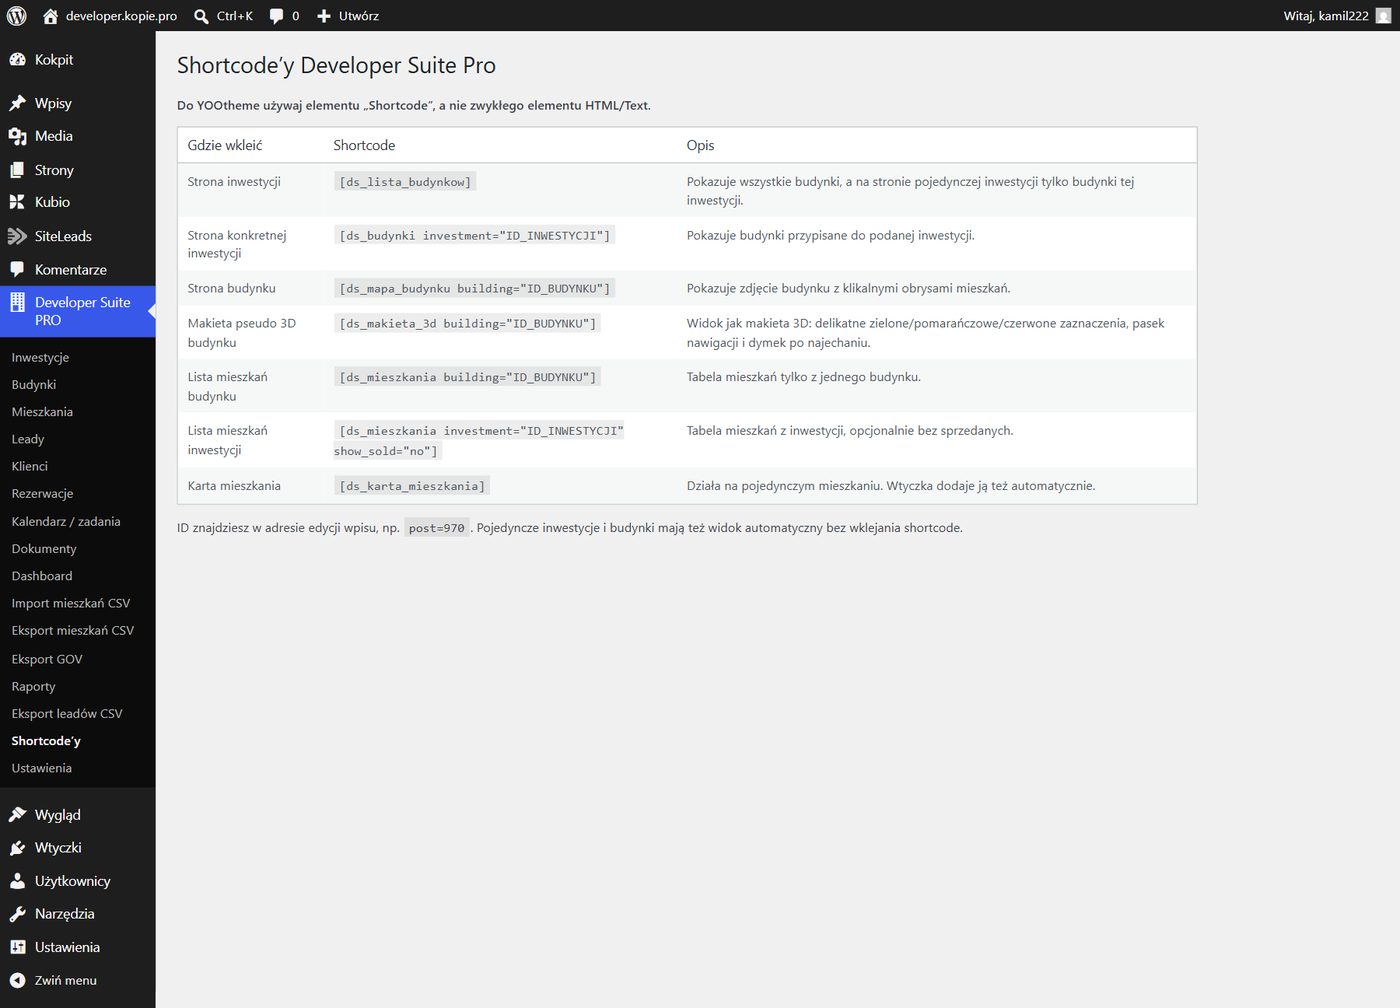Click the Wtyczki plug icon

tap(17, 848)
